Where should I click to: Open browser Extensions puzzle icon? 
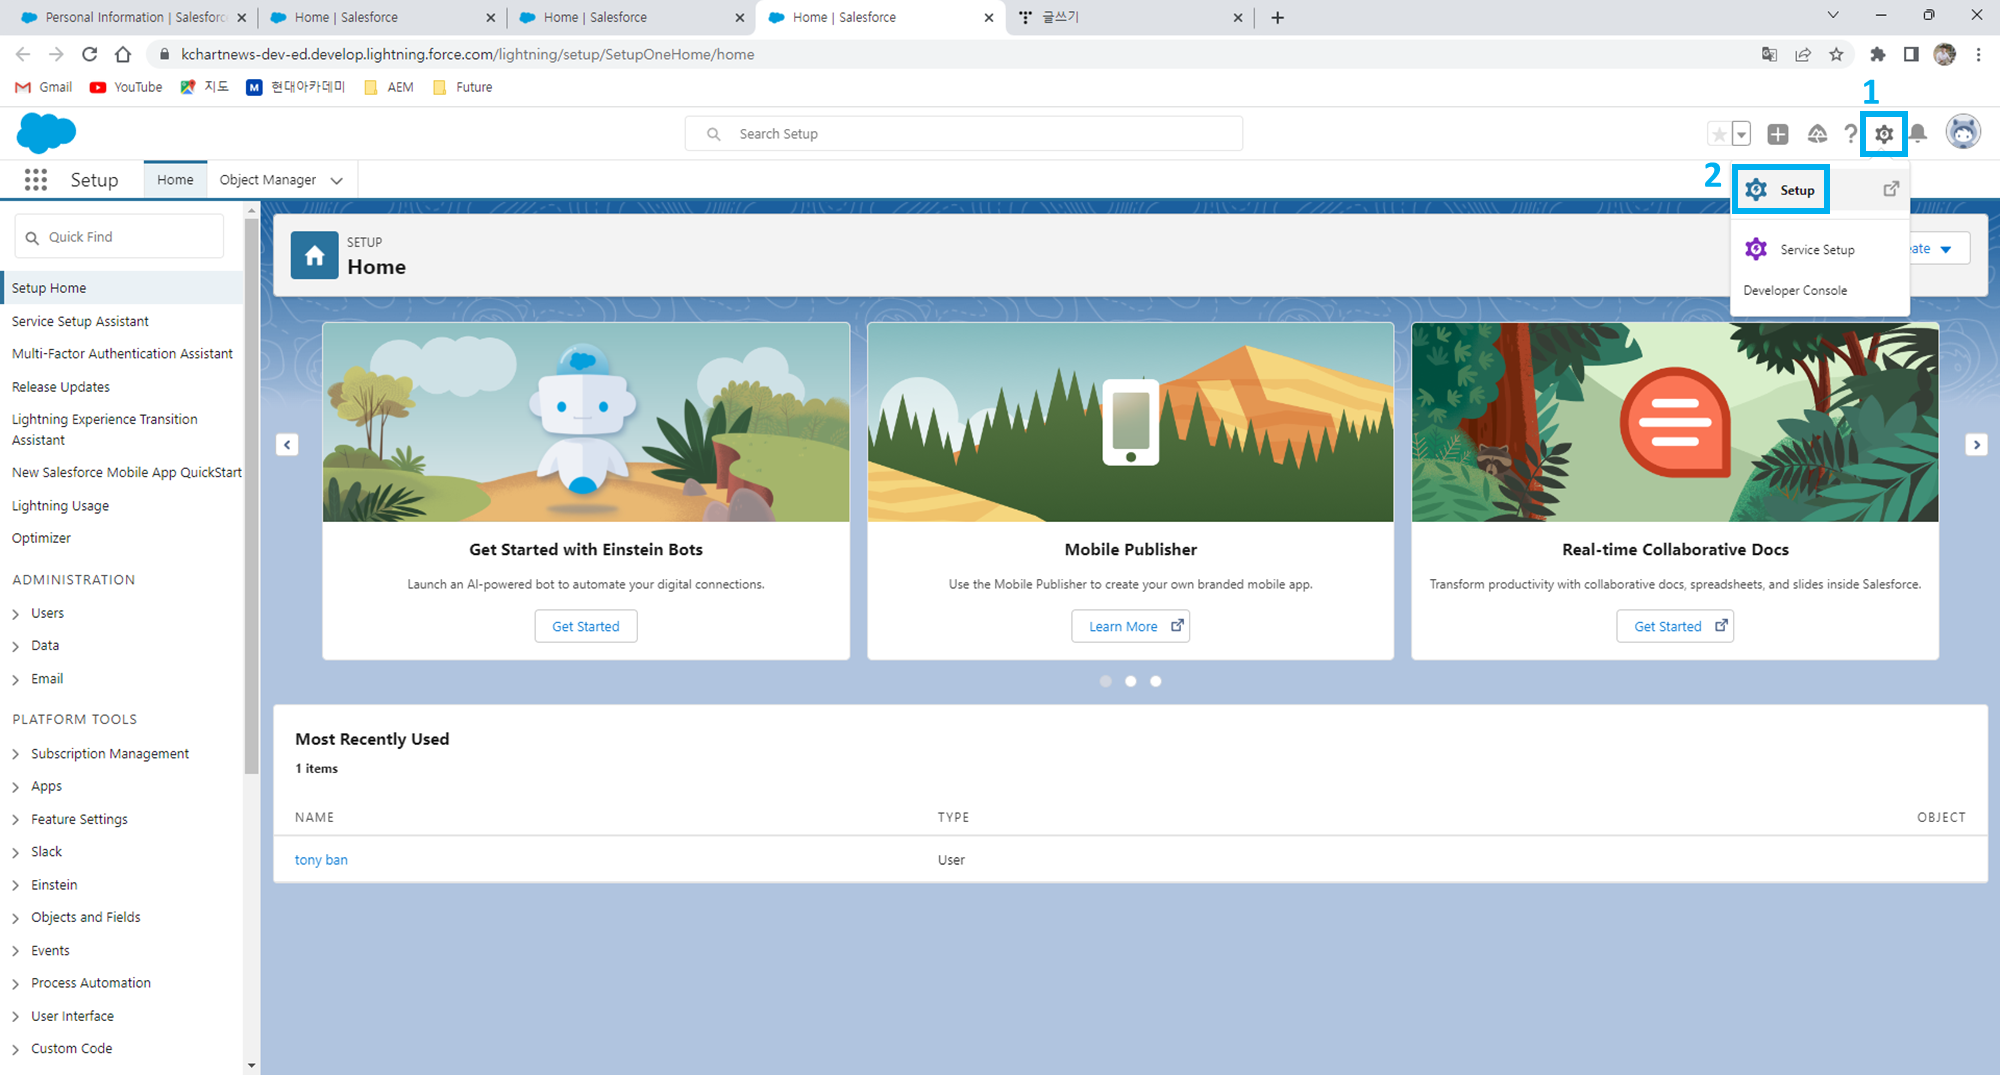point(1878,55)
